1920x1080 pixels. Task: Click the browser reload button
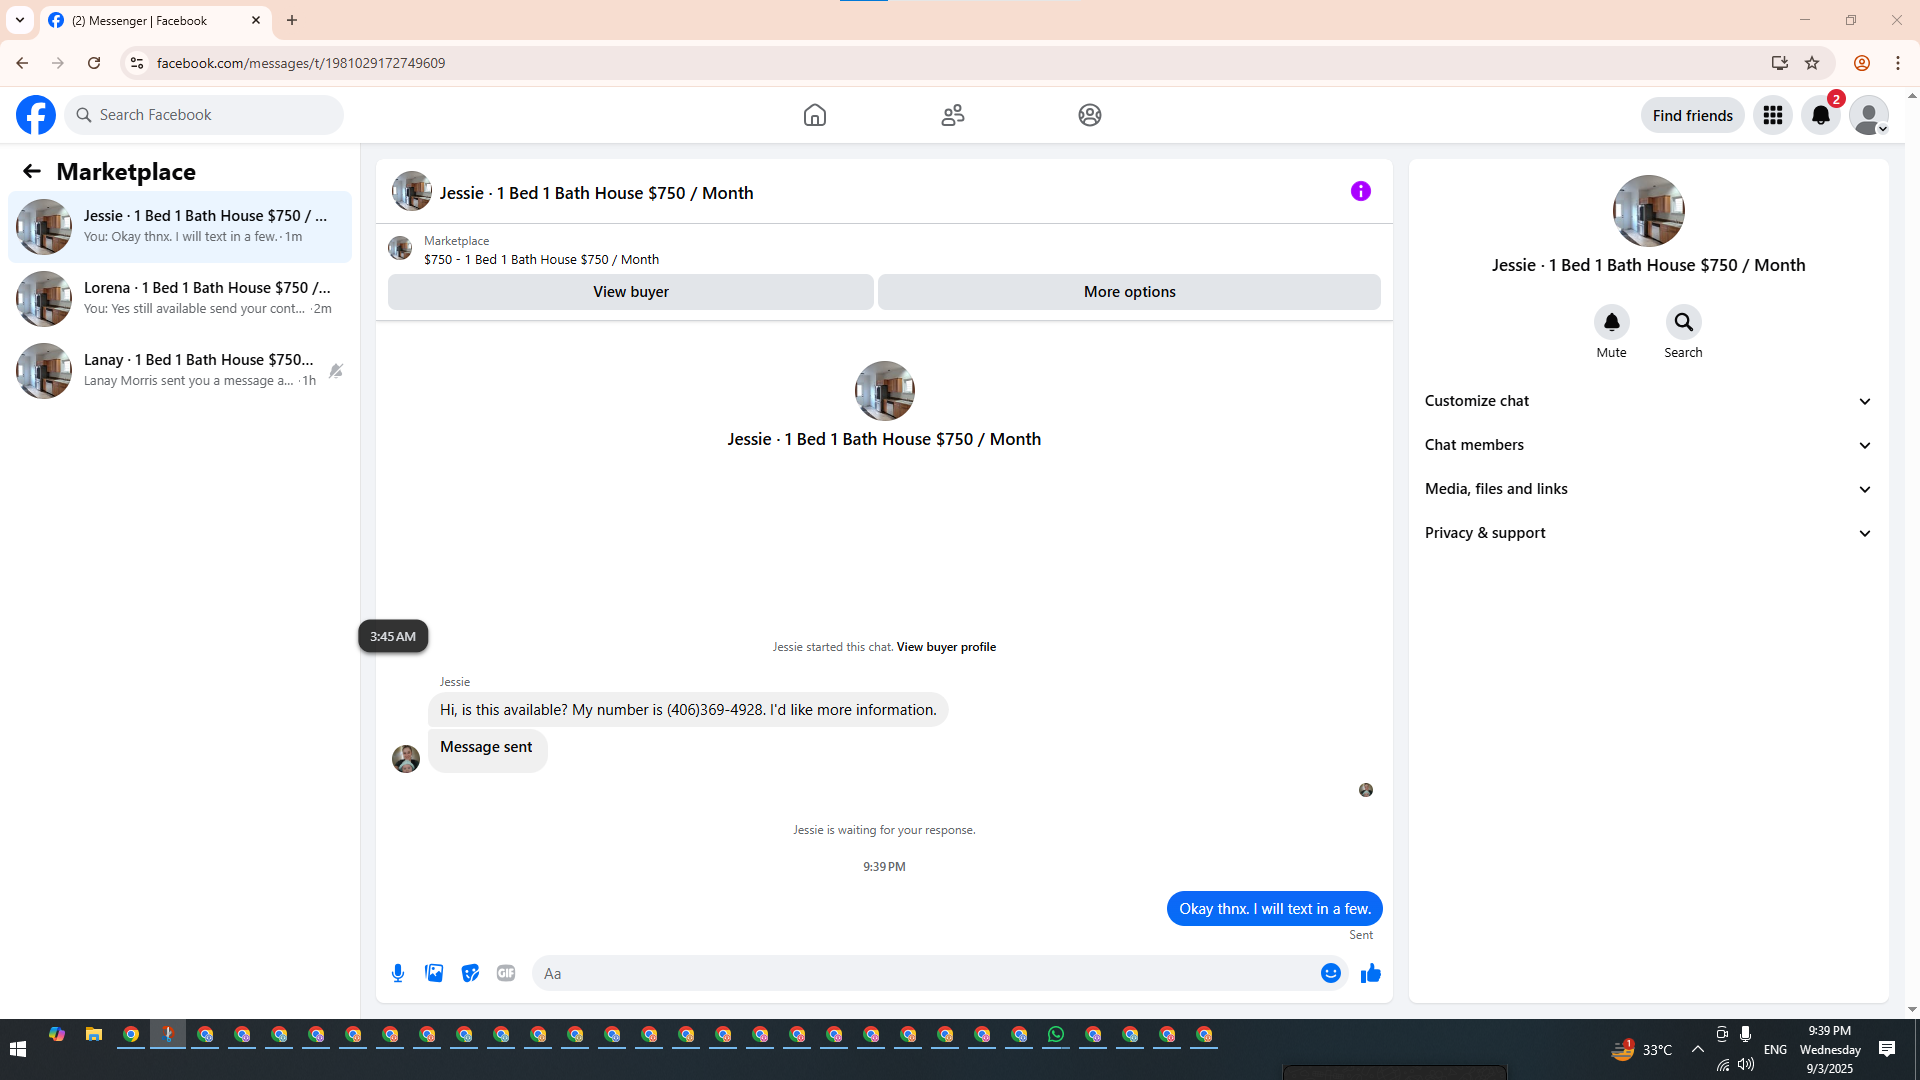coord(94,63)
